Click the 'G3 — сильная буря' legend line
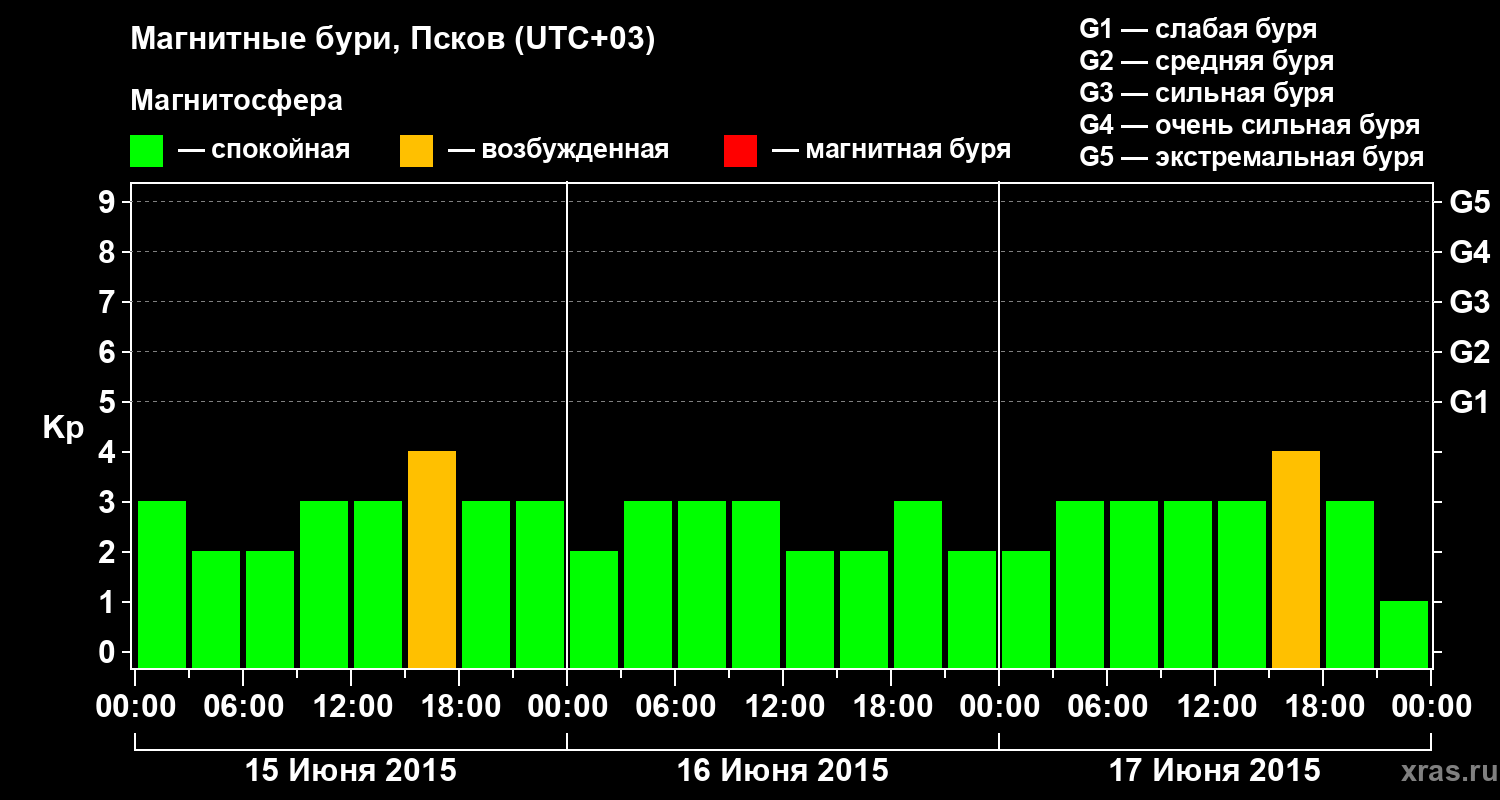1500x800 pixels. (x=1207, y=93)
